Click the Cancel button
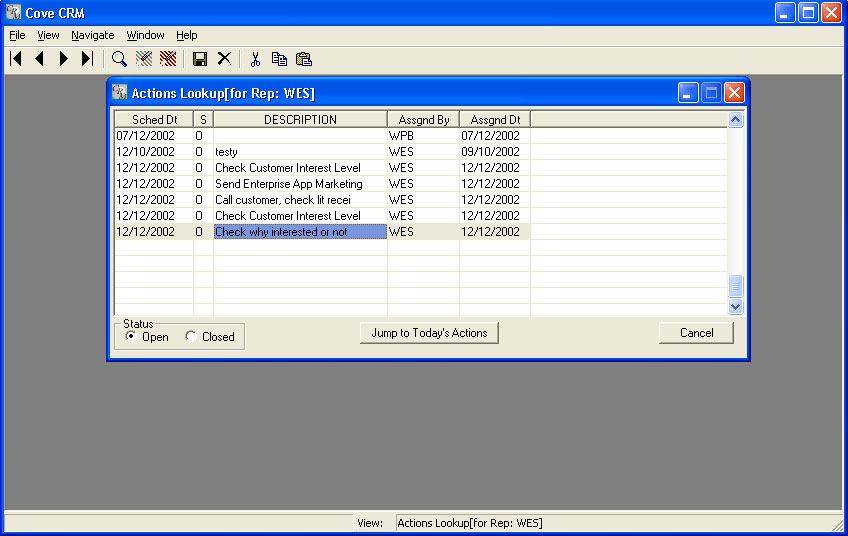 [697, 333]
